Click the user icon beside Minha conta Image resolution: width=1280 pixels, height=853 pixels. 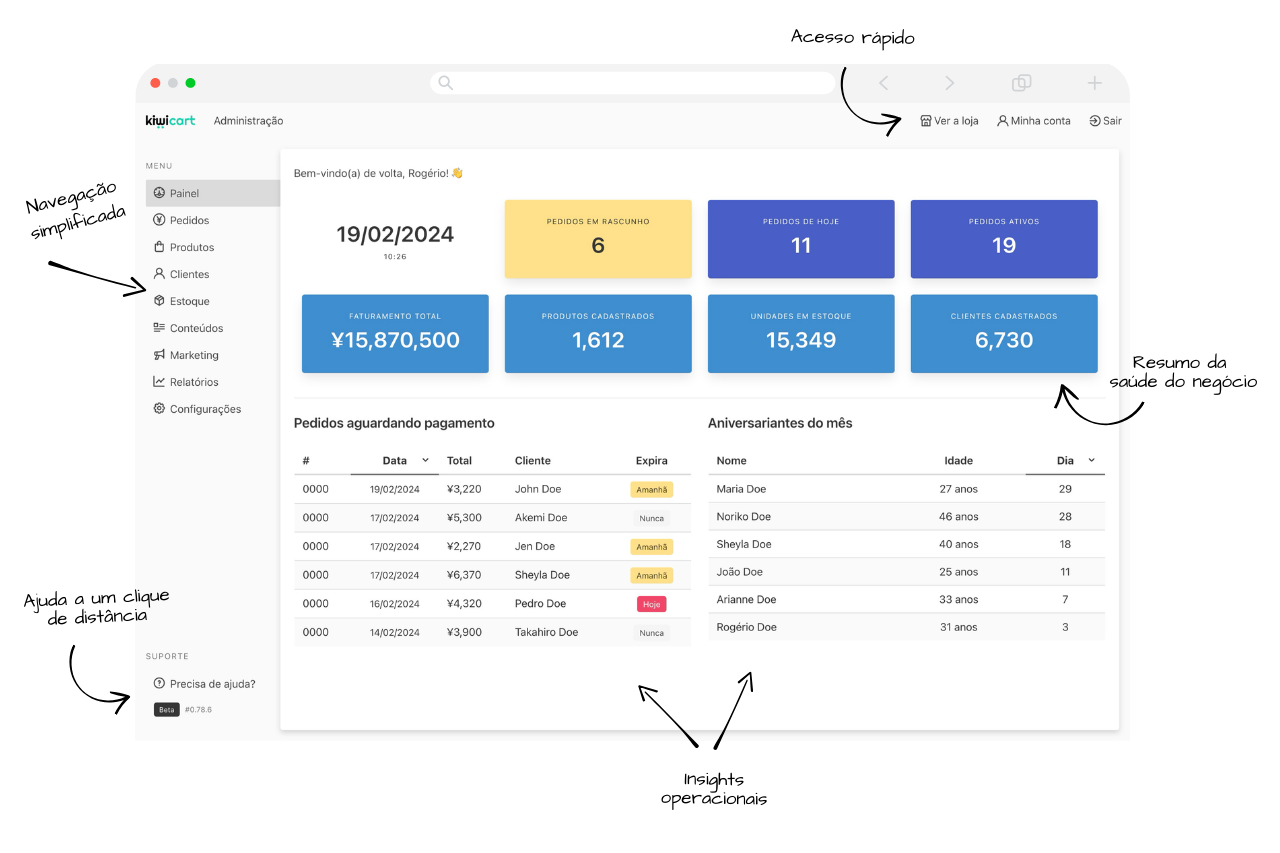(1002, 121)
